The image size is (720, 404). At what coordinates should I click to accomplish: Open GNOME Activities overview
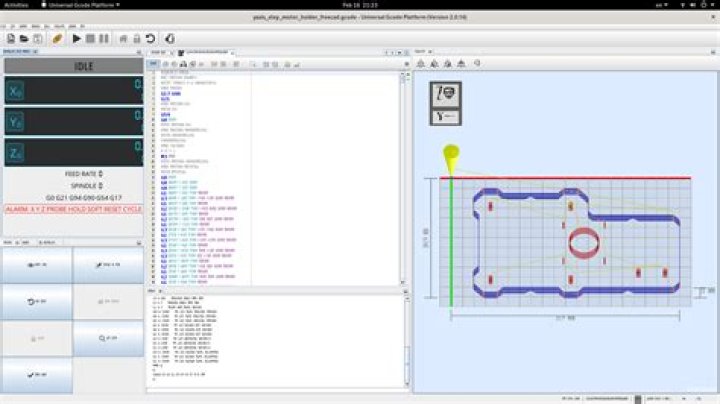(x=16, y=5)
